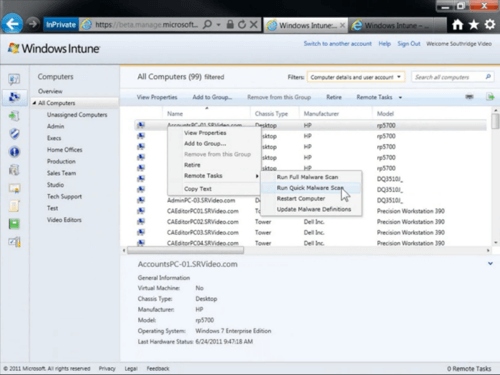Open the System Overview workspace icon
Screen dimensions: 500x375
pos(14,79)
